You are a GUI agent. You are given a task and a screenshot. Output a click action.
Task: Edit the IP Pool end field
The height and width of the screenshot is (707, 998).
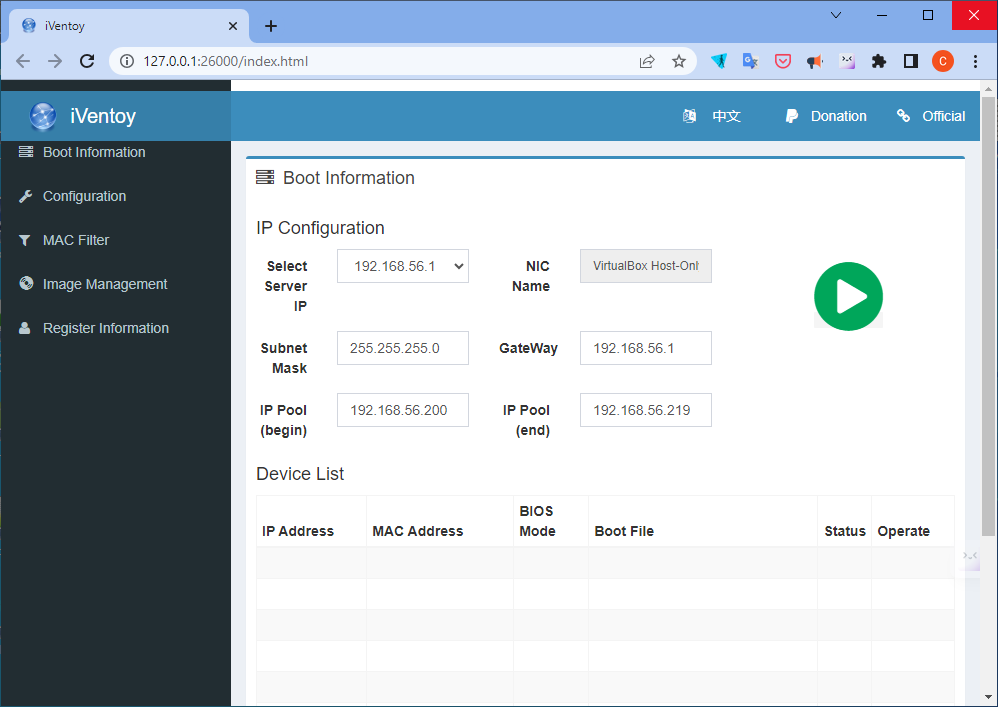pyautogui.click(x=645, y=410)
